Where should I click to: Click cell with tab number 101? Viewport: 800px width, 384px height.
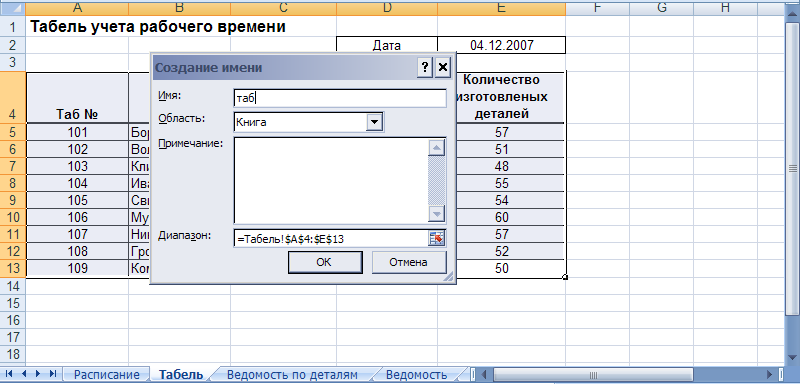(x=77, y=133)
